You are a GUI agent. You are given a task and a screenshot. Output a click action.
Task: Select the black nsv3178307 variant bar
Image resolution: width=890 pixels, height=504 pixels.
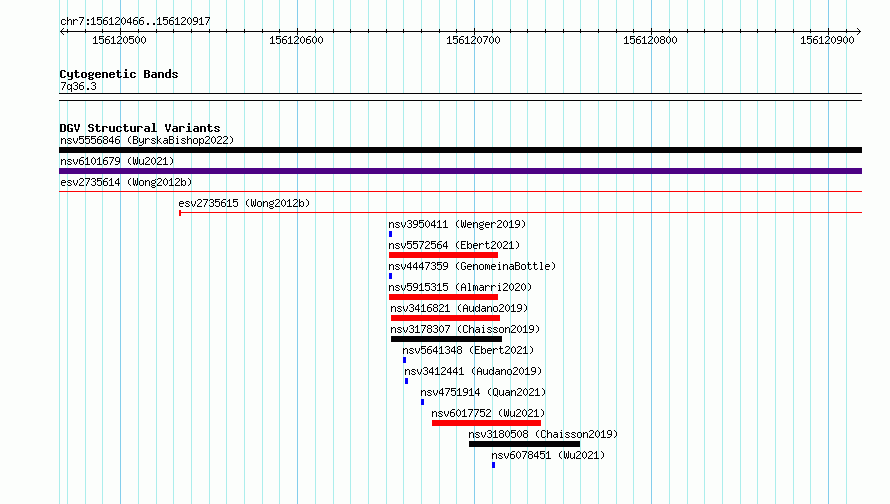click(447, 339)
